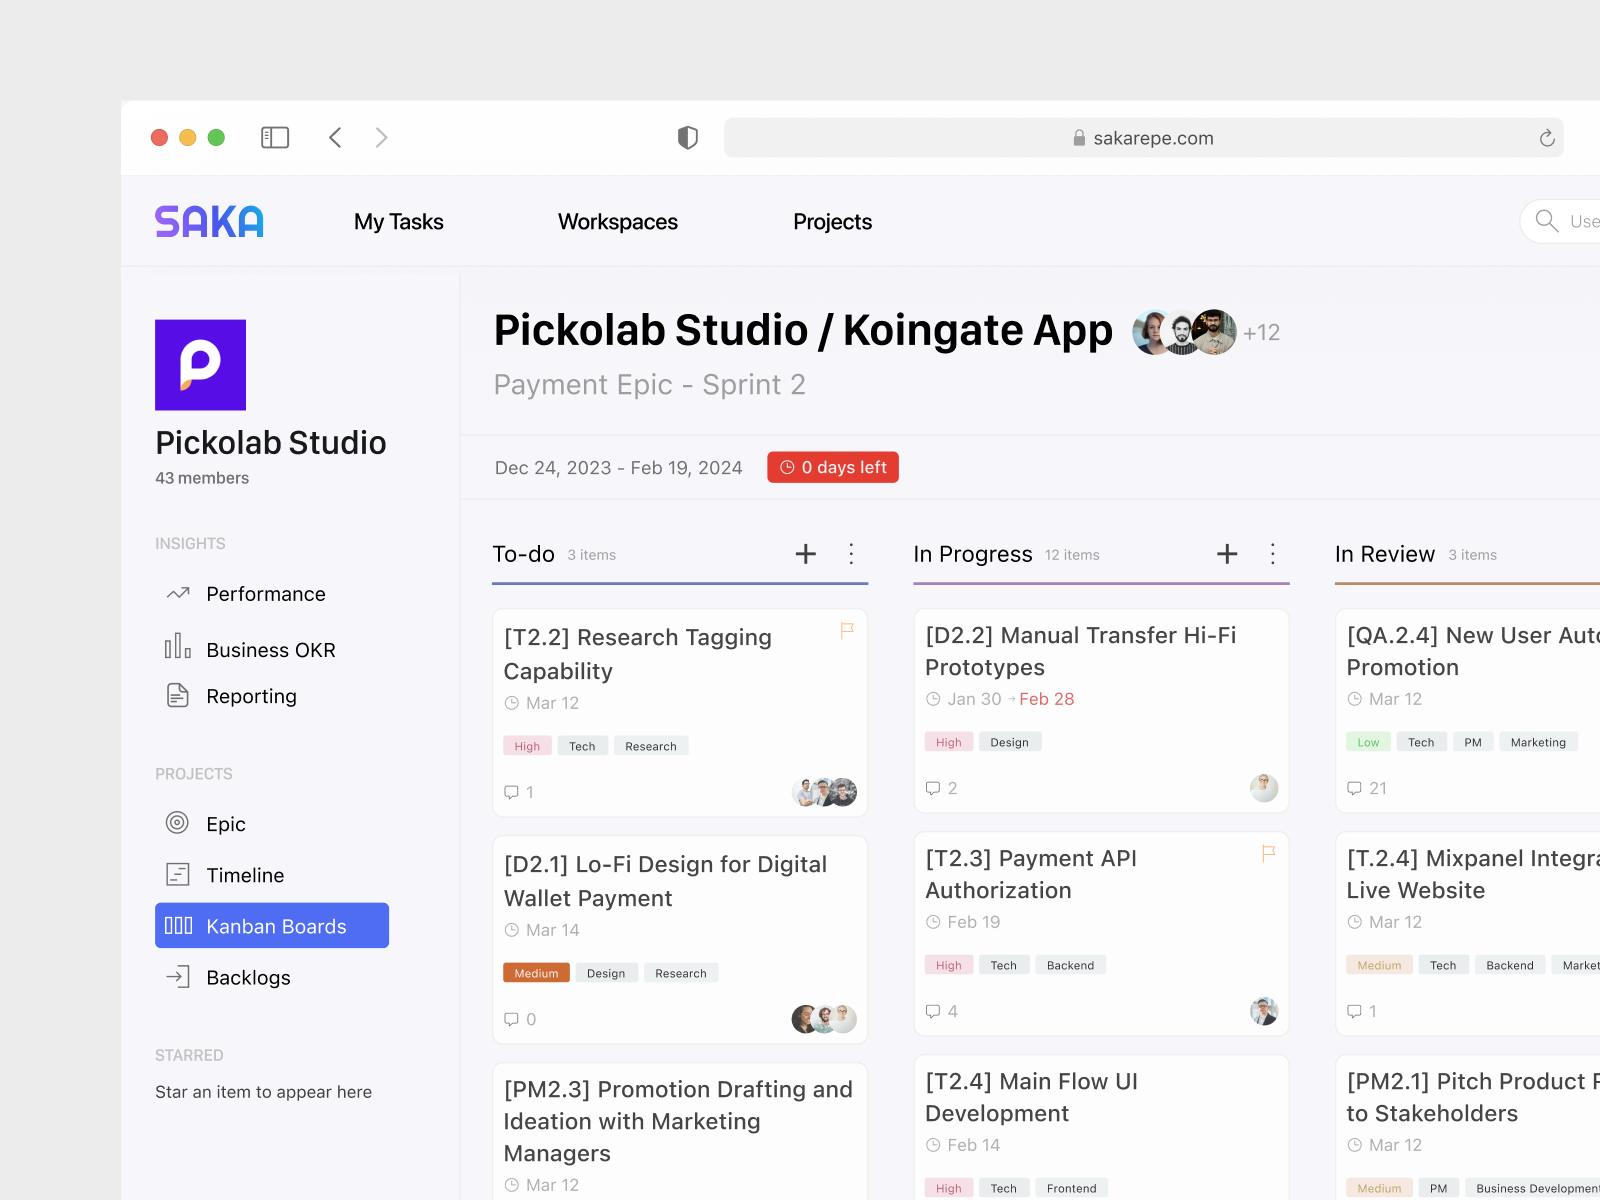The image size is (1600, 1200).
Task: Open Kanban Boards in the sidebar
Action: pos(272,926)
